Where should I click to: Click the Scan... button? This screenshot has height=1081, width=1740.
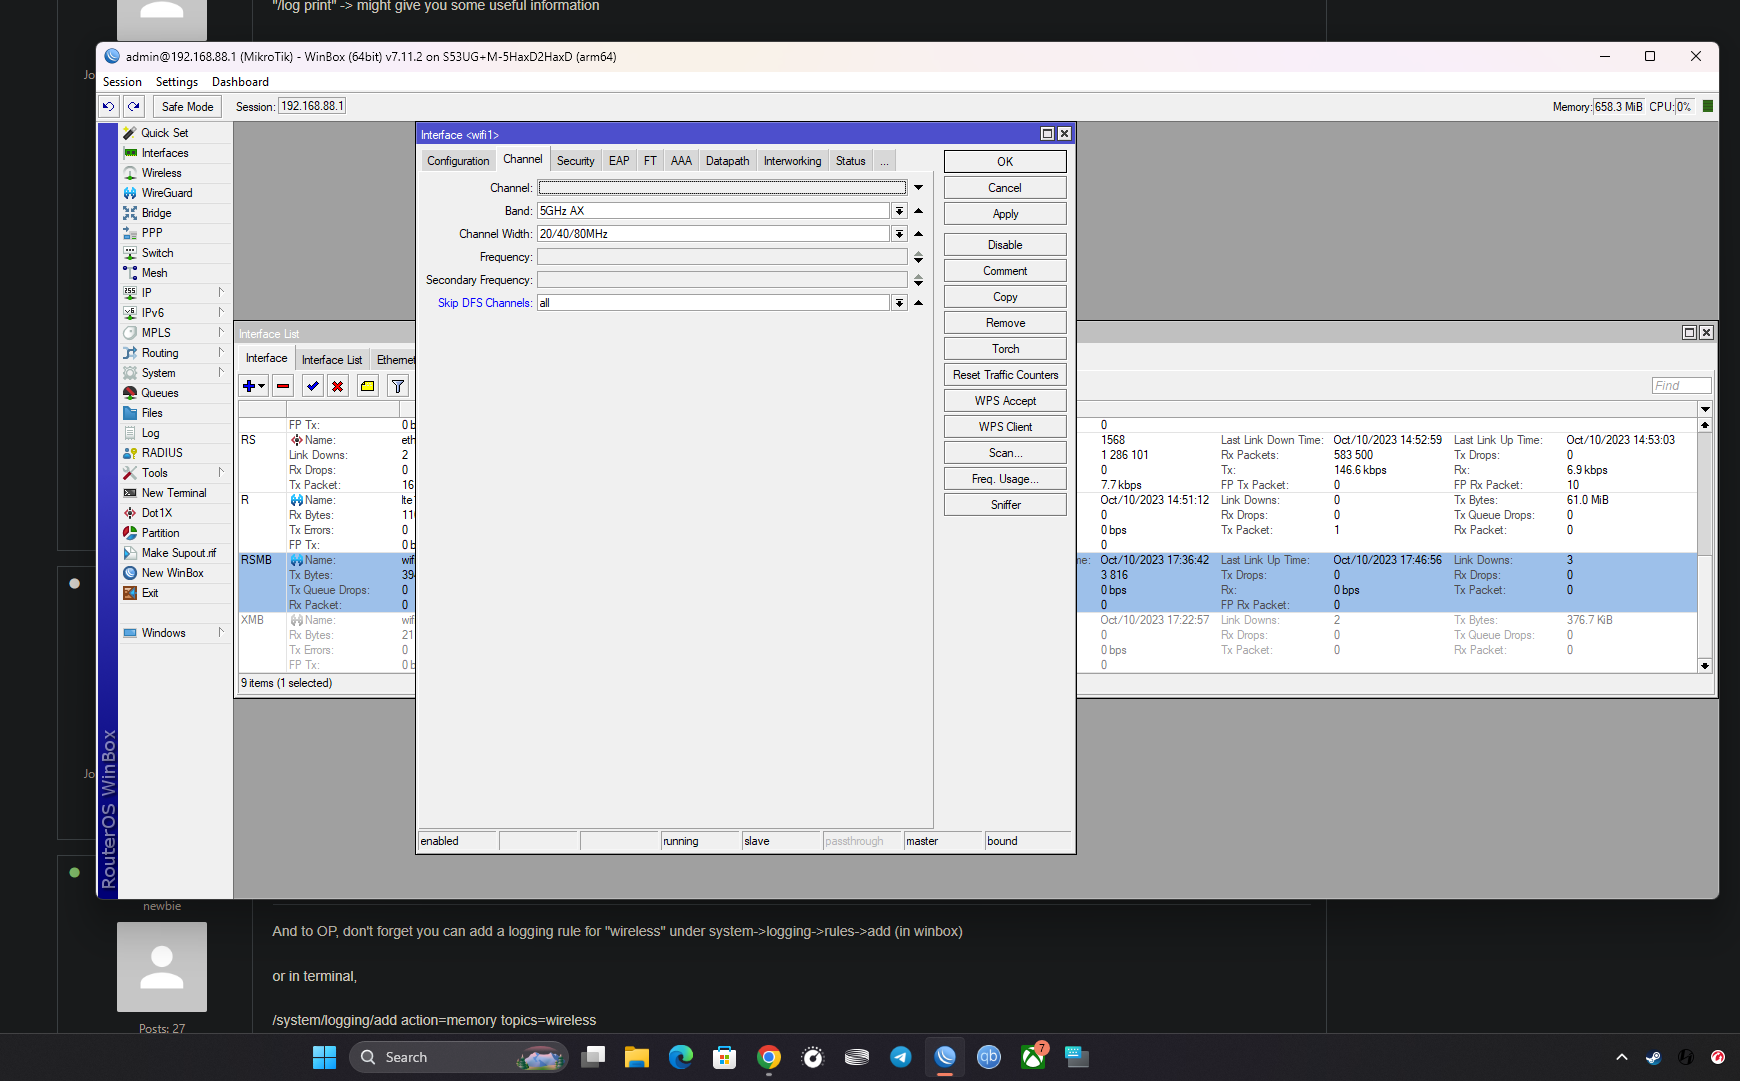(1005, 453)
